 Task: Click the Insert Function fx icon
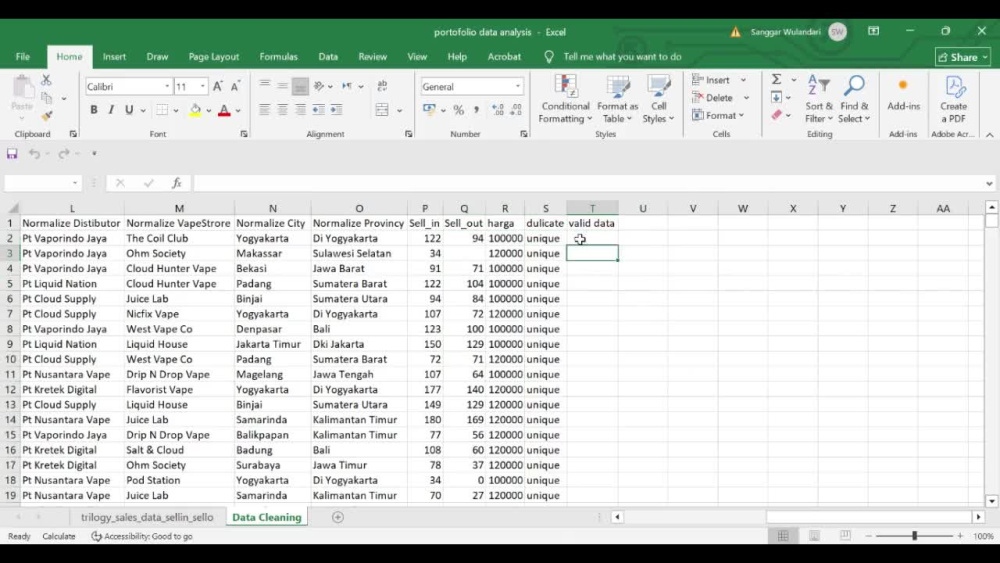click(x=177, y=183)
